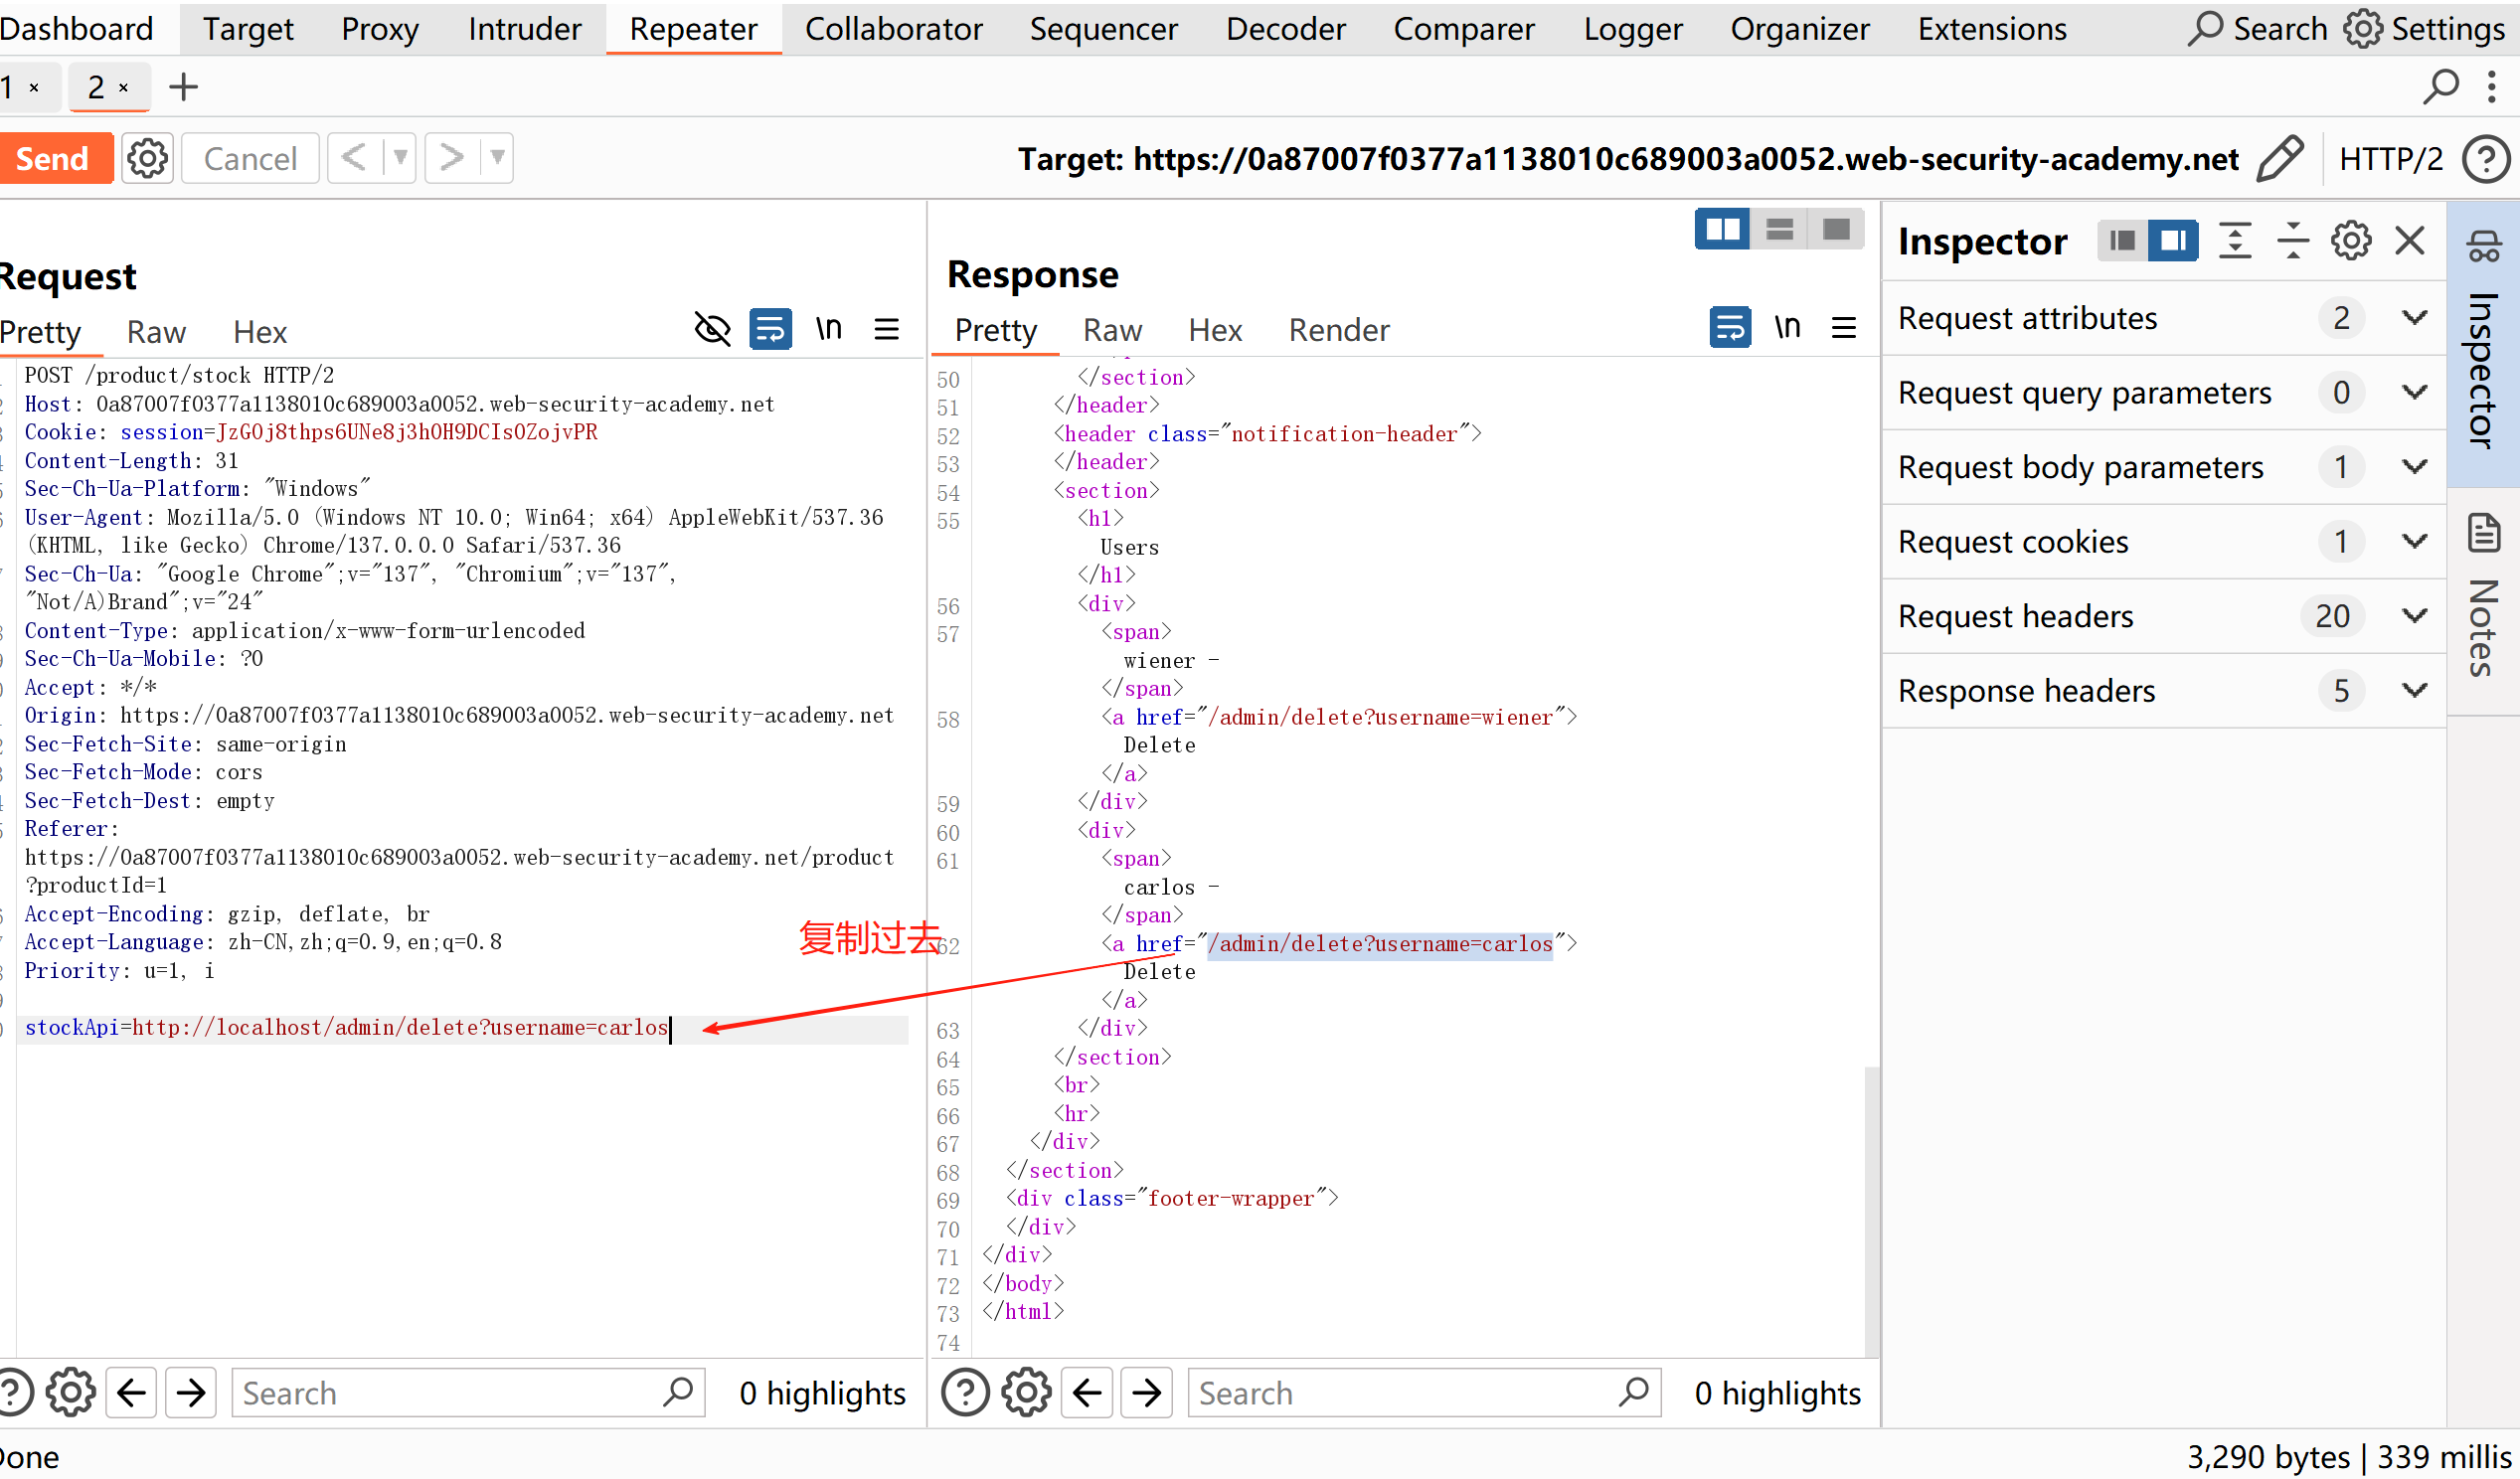Image resolution: width=2520 pixels, height=1479 pixels.
Task: Click the Inspector settings gear icon
Action: [2350, 241]
